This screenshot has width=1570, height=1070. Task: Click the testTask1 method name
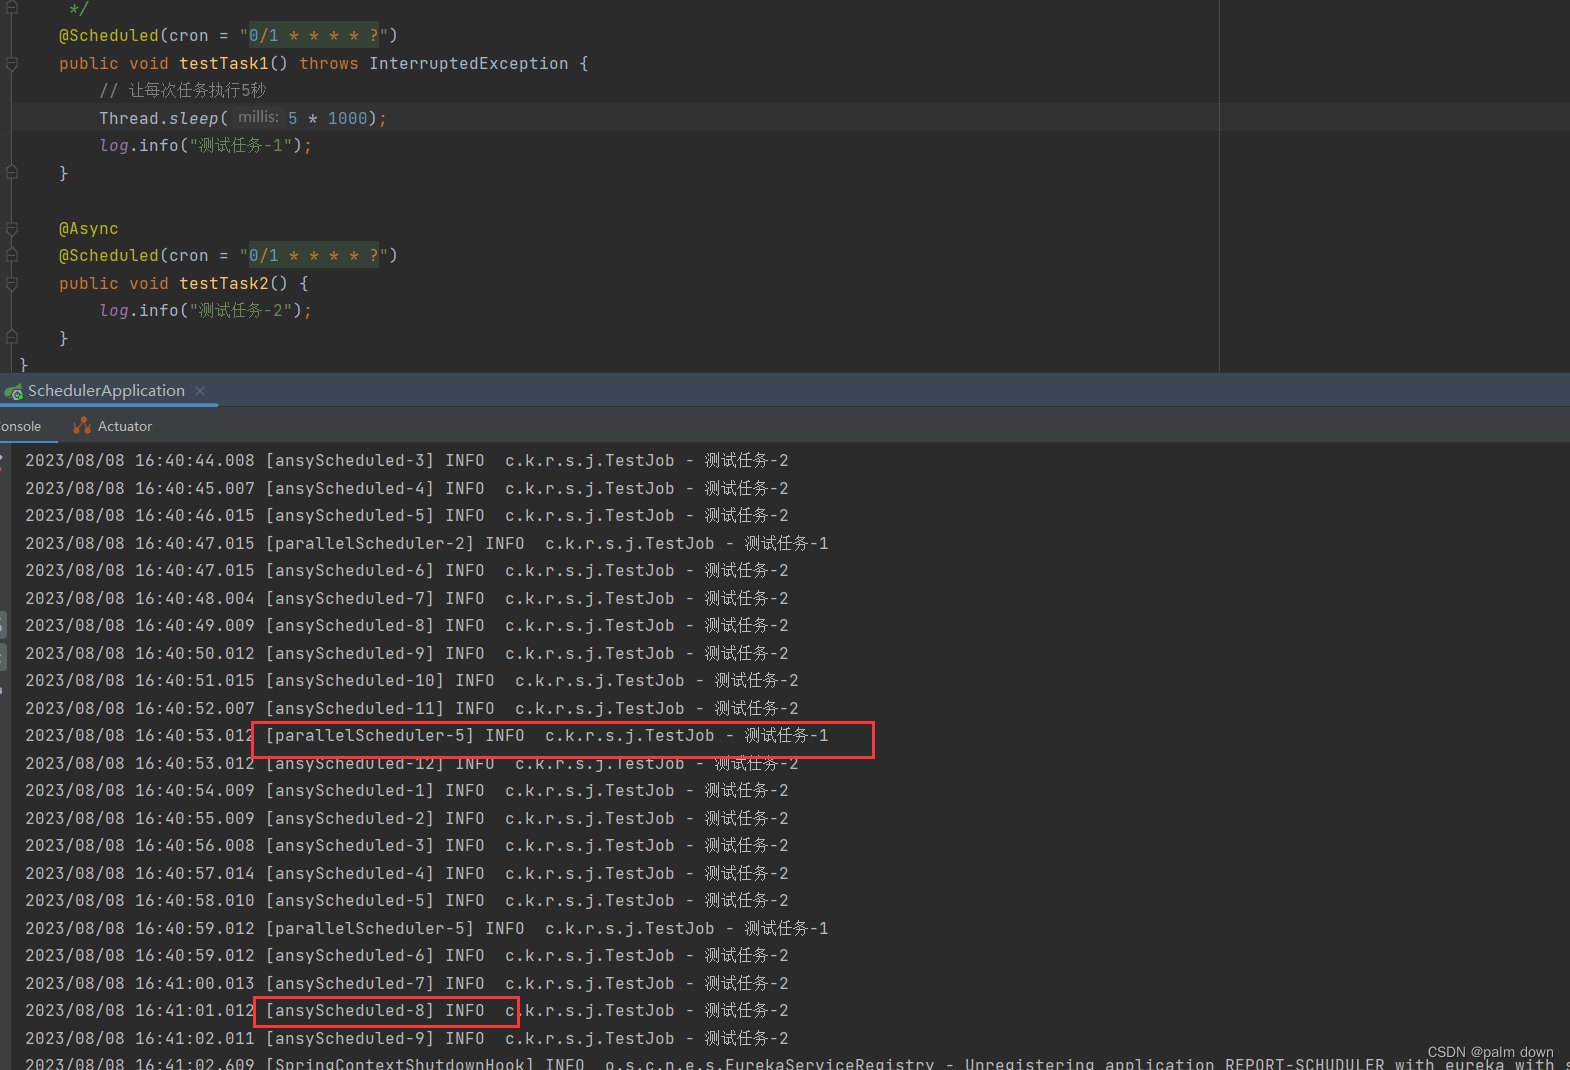tap(224, 63)
